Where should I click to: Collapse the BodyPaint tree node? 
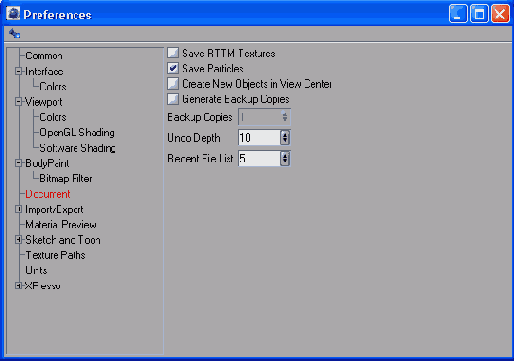pos(18,163)
